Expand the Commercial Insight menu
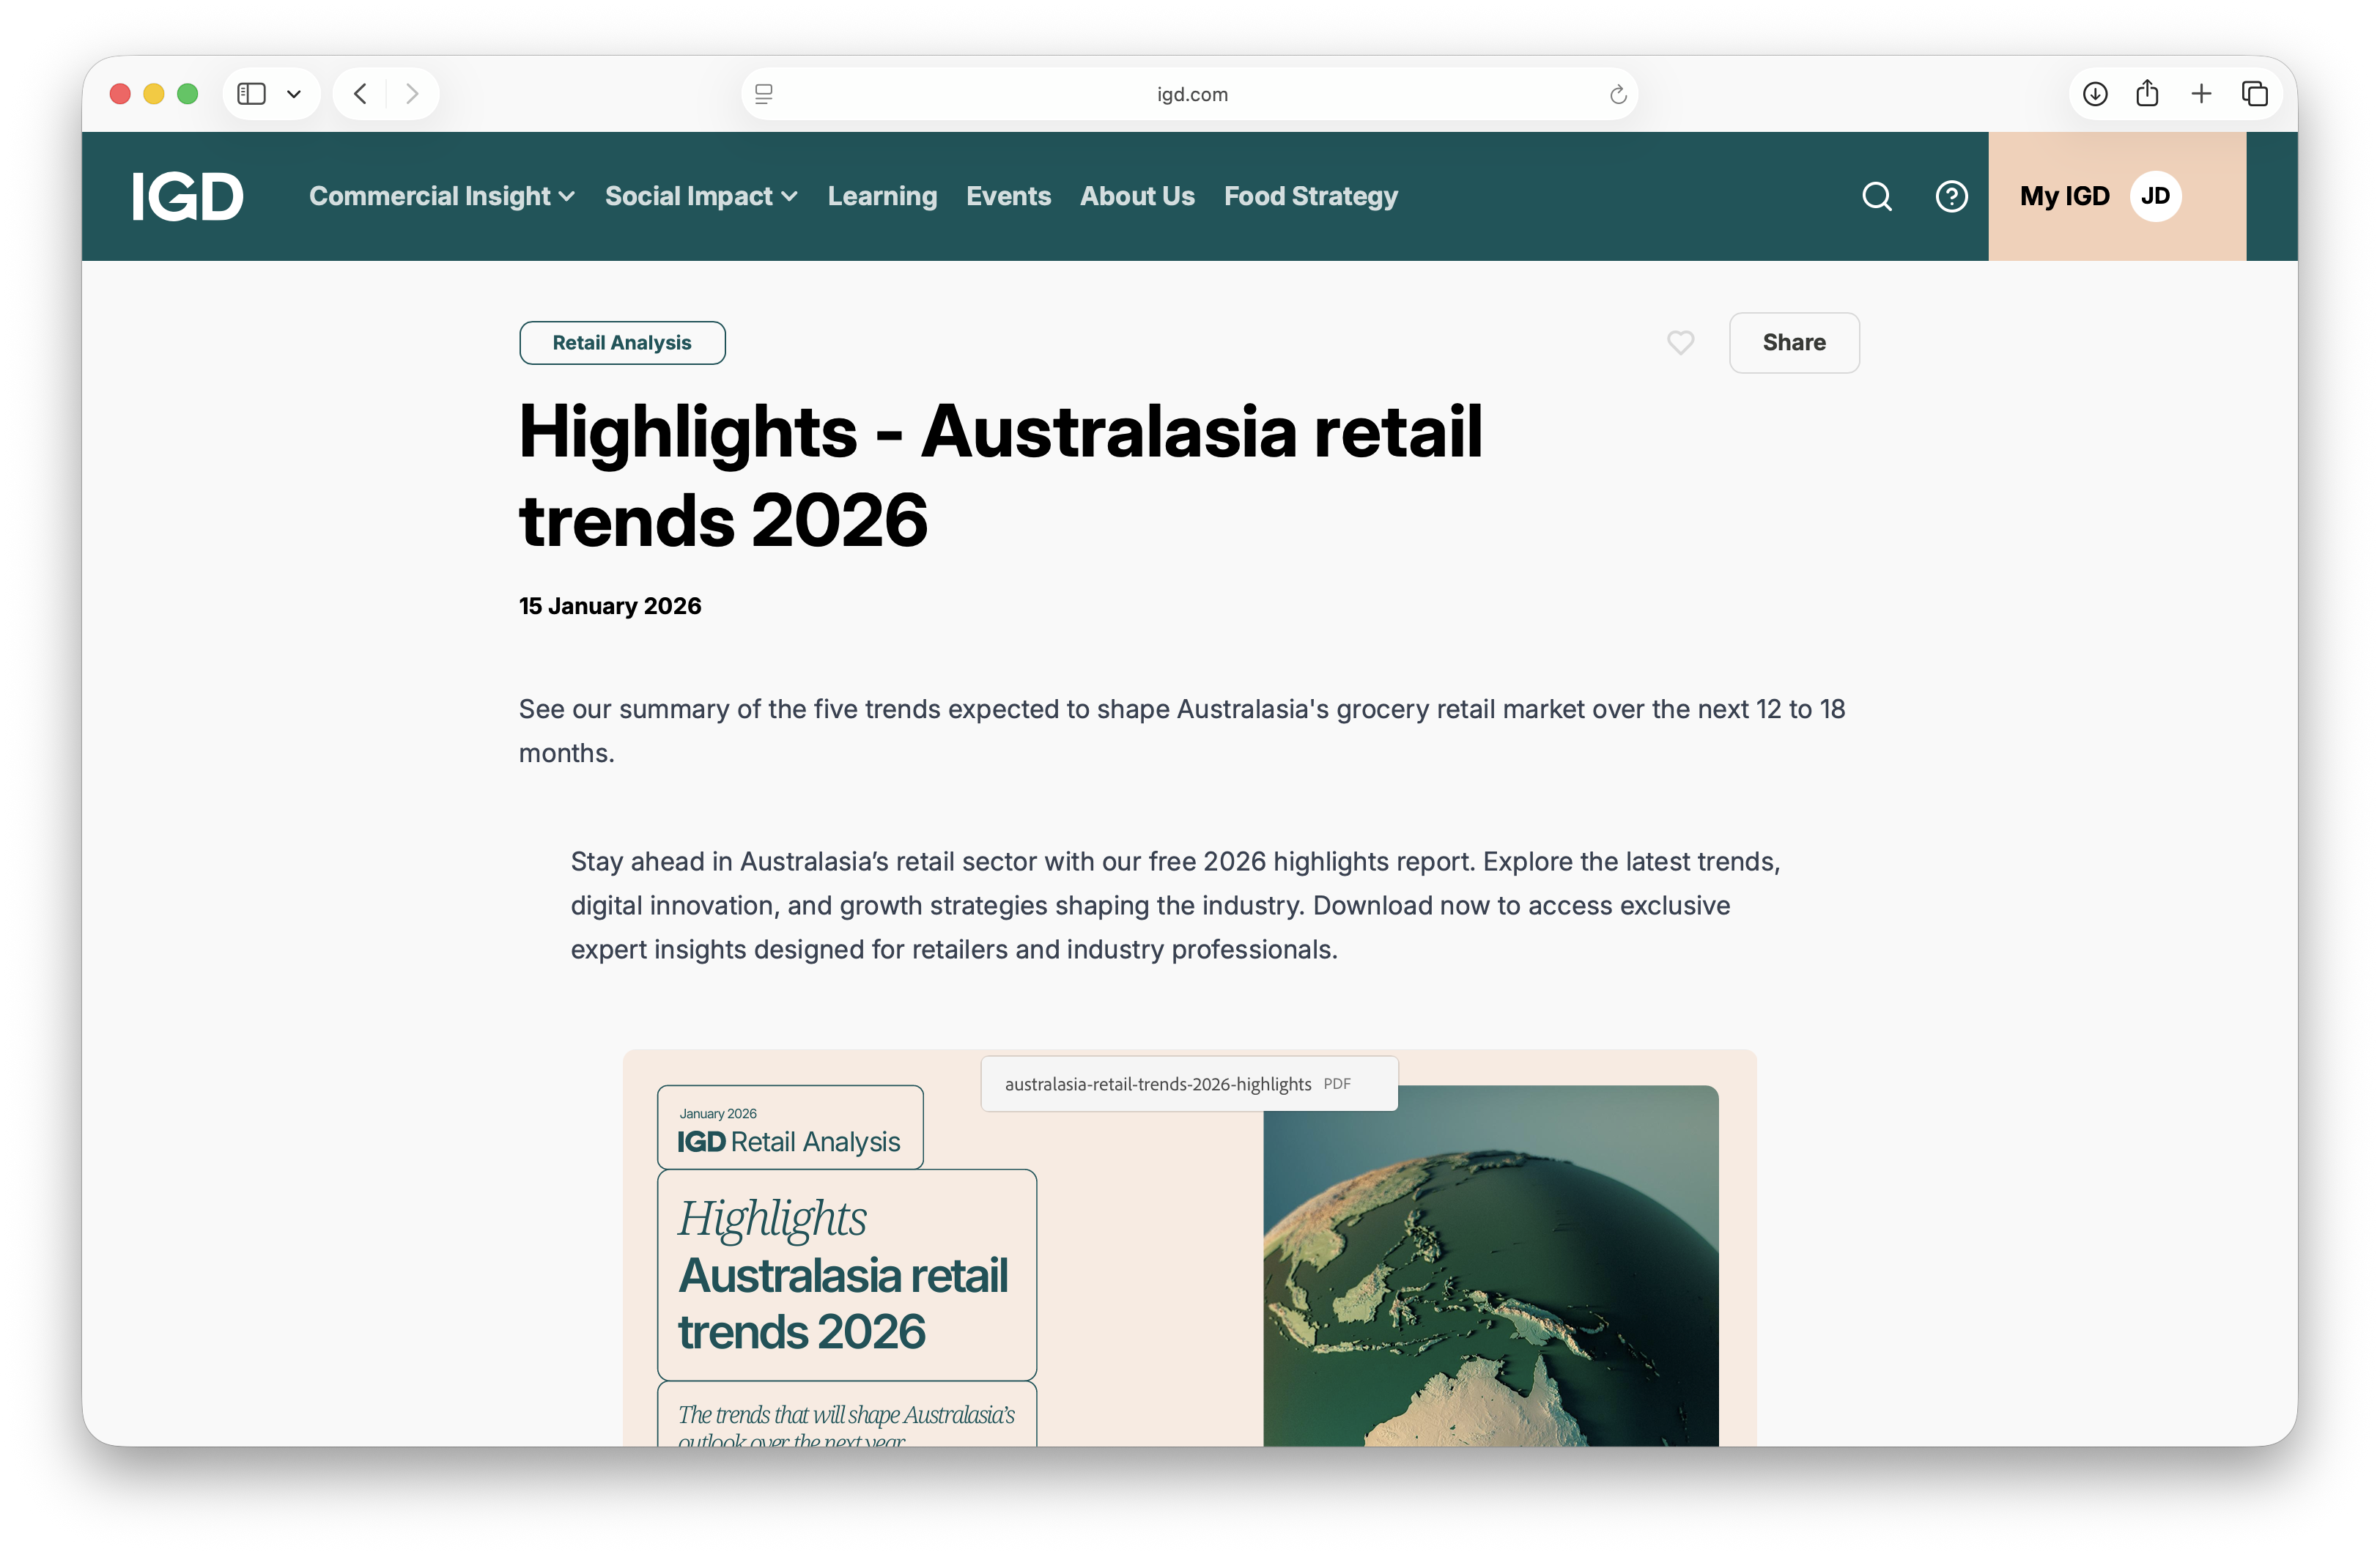The width and height of the screenshot is (2380, 1555). [441, 196]
